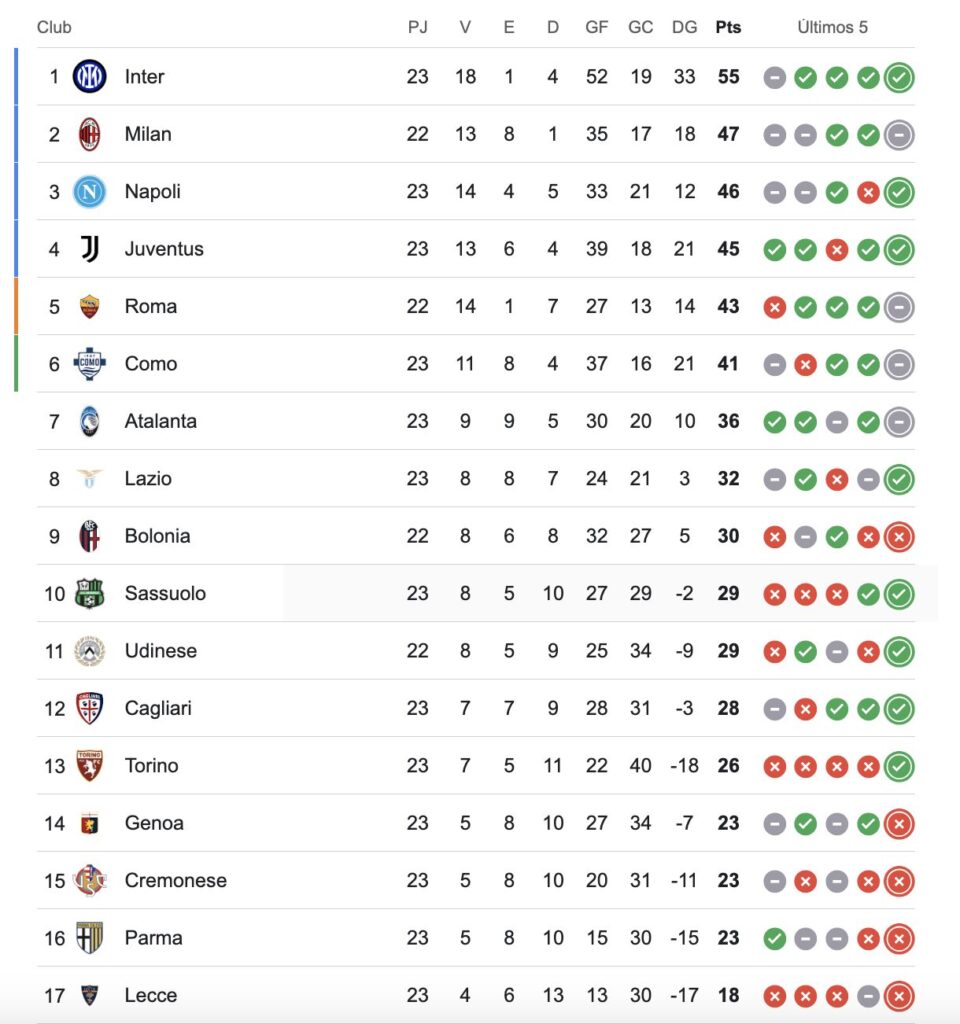The image size is (960, 1024).
Task: Click the Napoli club crest icon
Action: 90,192
